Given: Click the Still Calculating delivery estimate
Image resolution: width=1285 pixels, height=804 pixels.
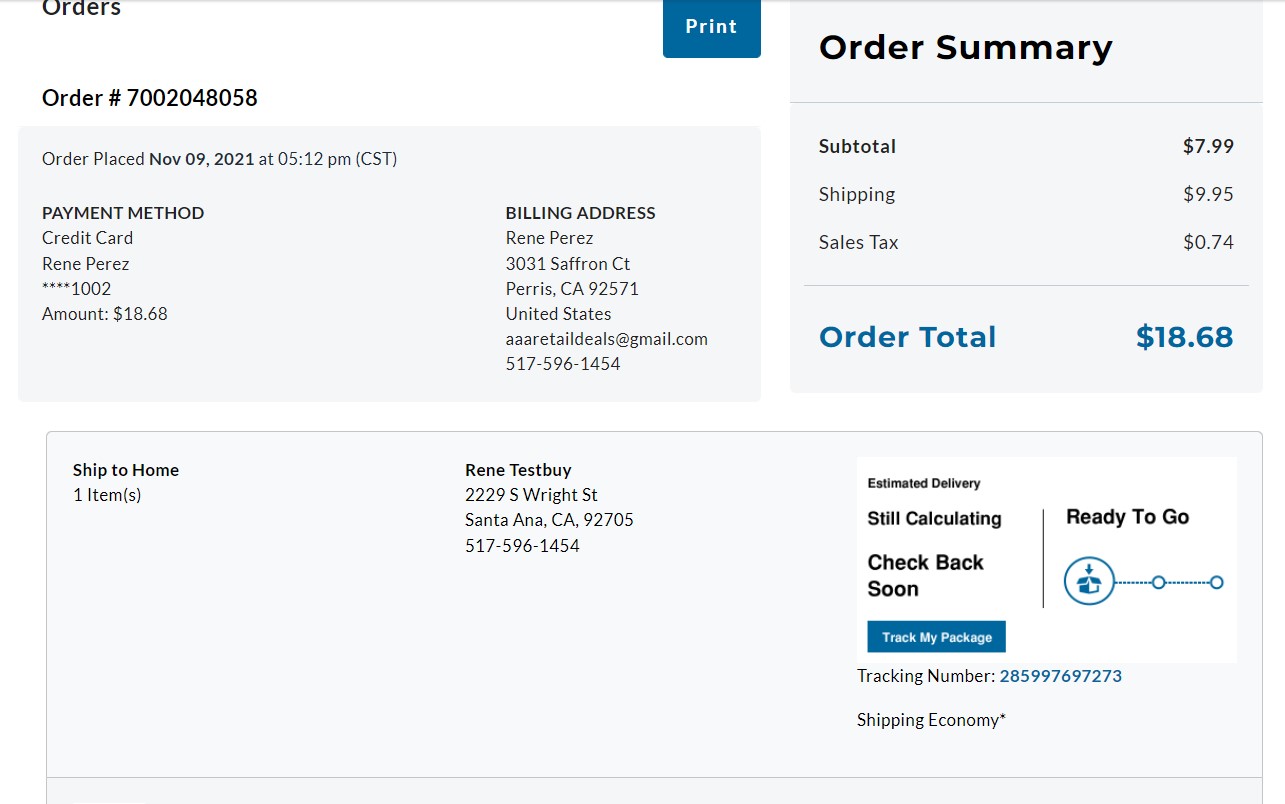Looking at the screenshot, I should (934, 519).
